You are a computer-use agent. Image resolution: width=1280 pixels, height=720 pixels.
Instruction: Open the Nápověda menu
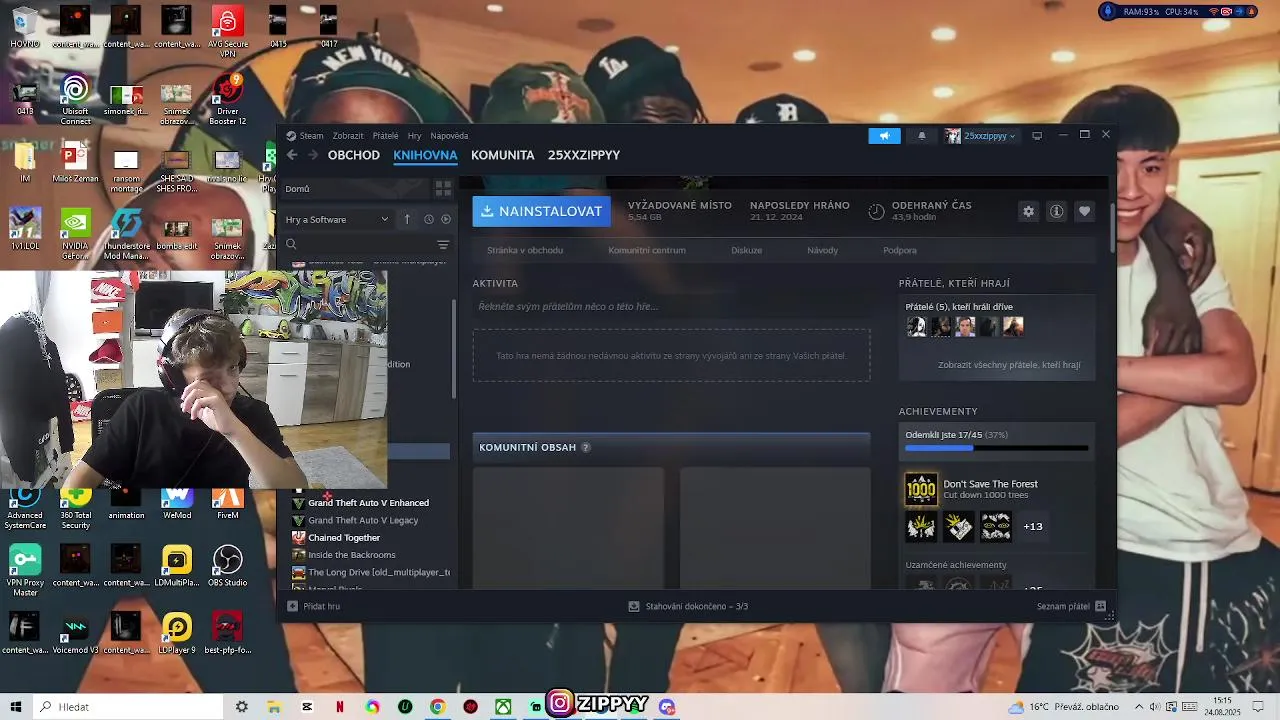[449, 136]
